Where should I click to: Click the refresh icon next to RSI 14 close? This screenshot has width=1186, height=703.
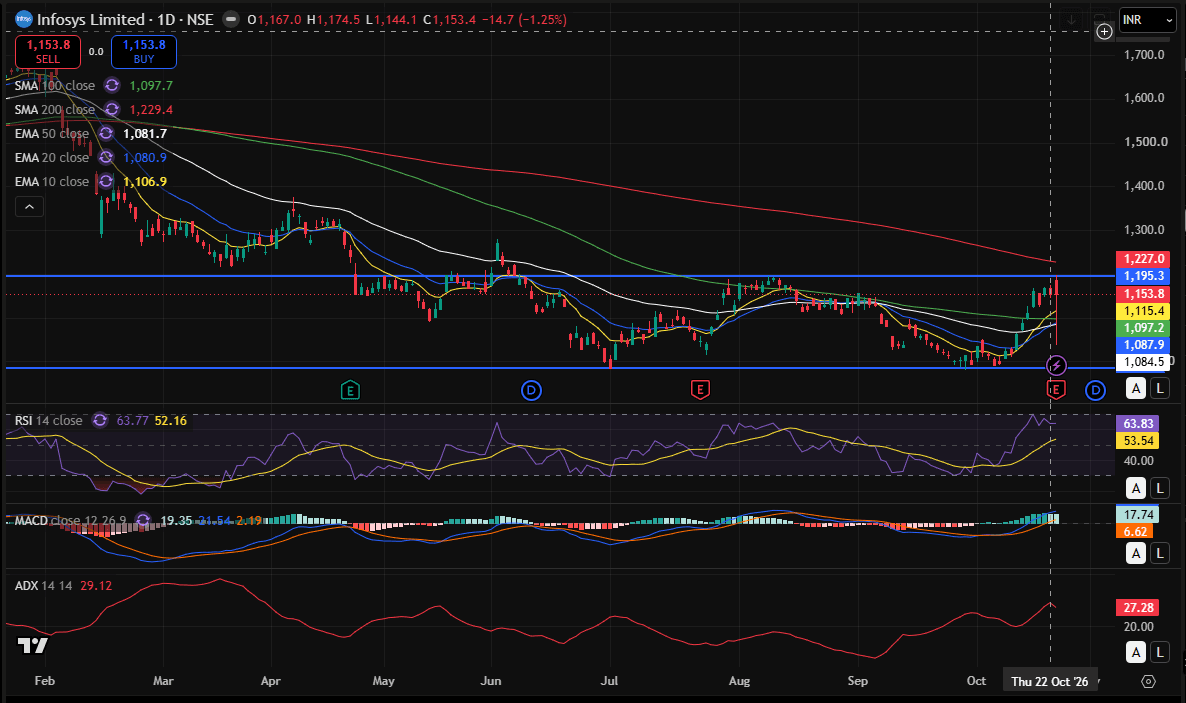click(x=100, y=420)
